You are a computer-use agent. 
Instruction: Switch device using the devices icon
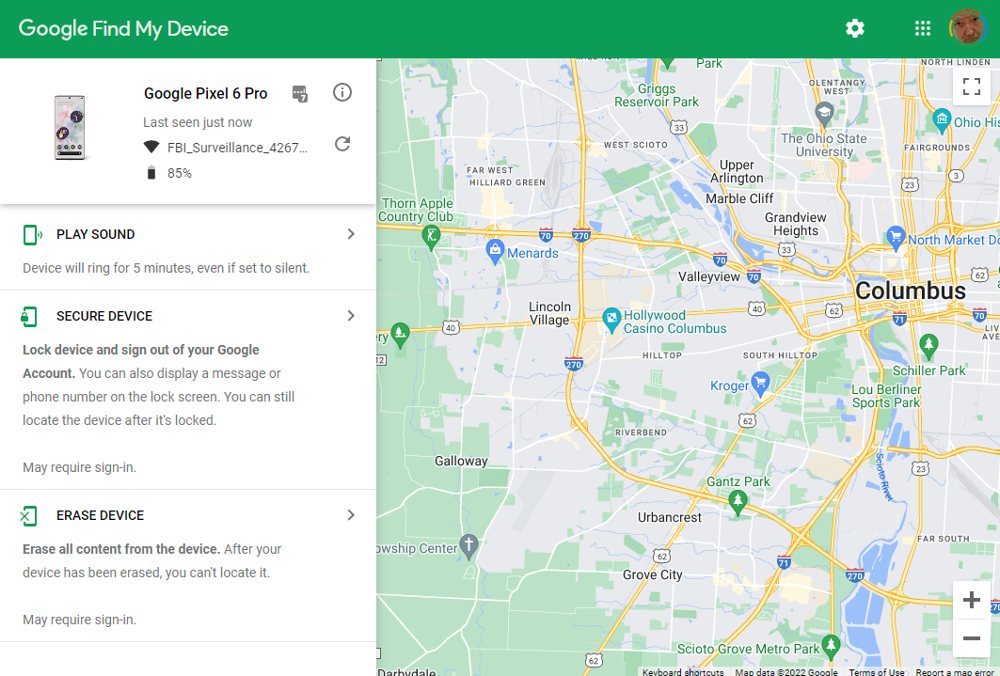300,94
